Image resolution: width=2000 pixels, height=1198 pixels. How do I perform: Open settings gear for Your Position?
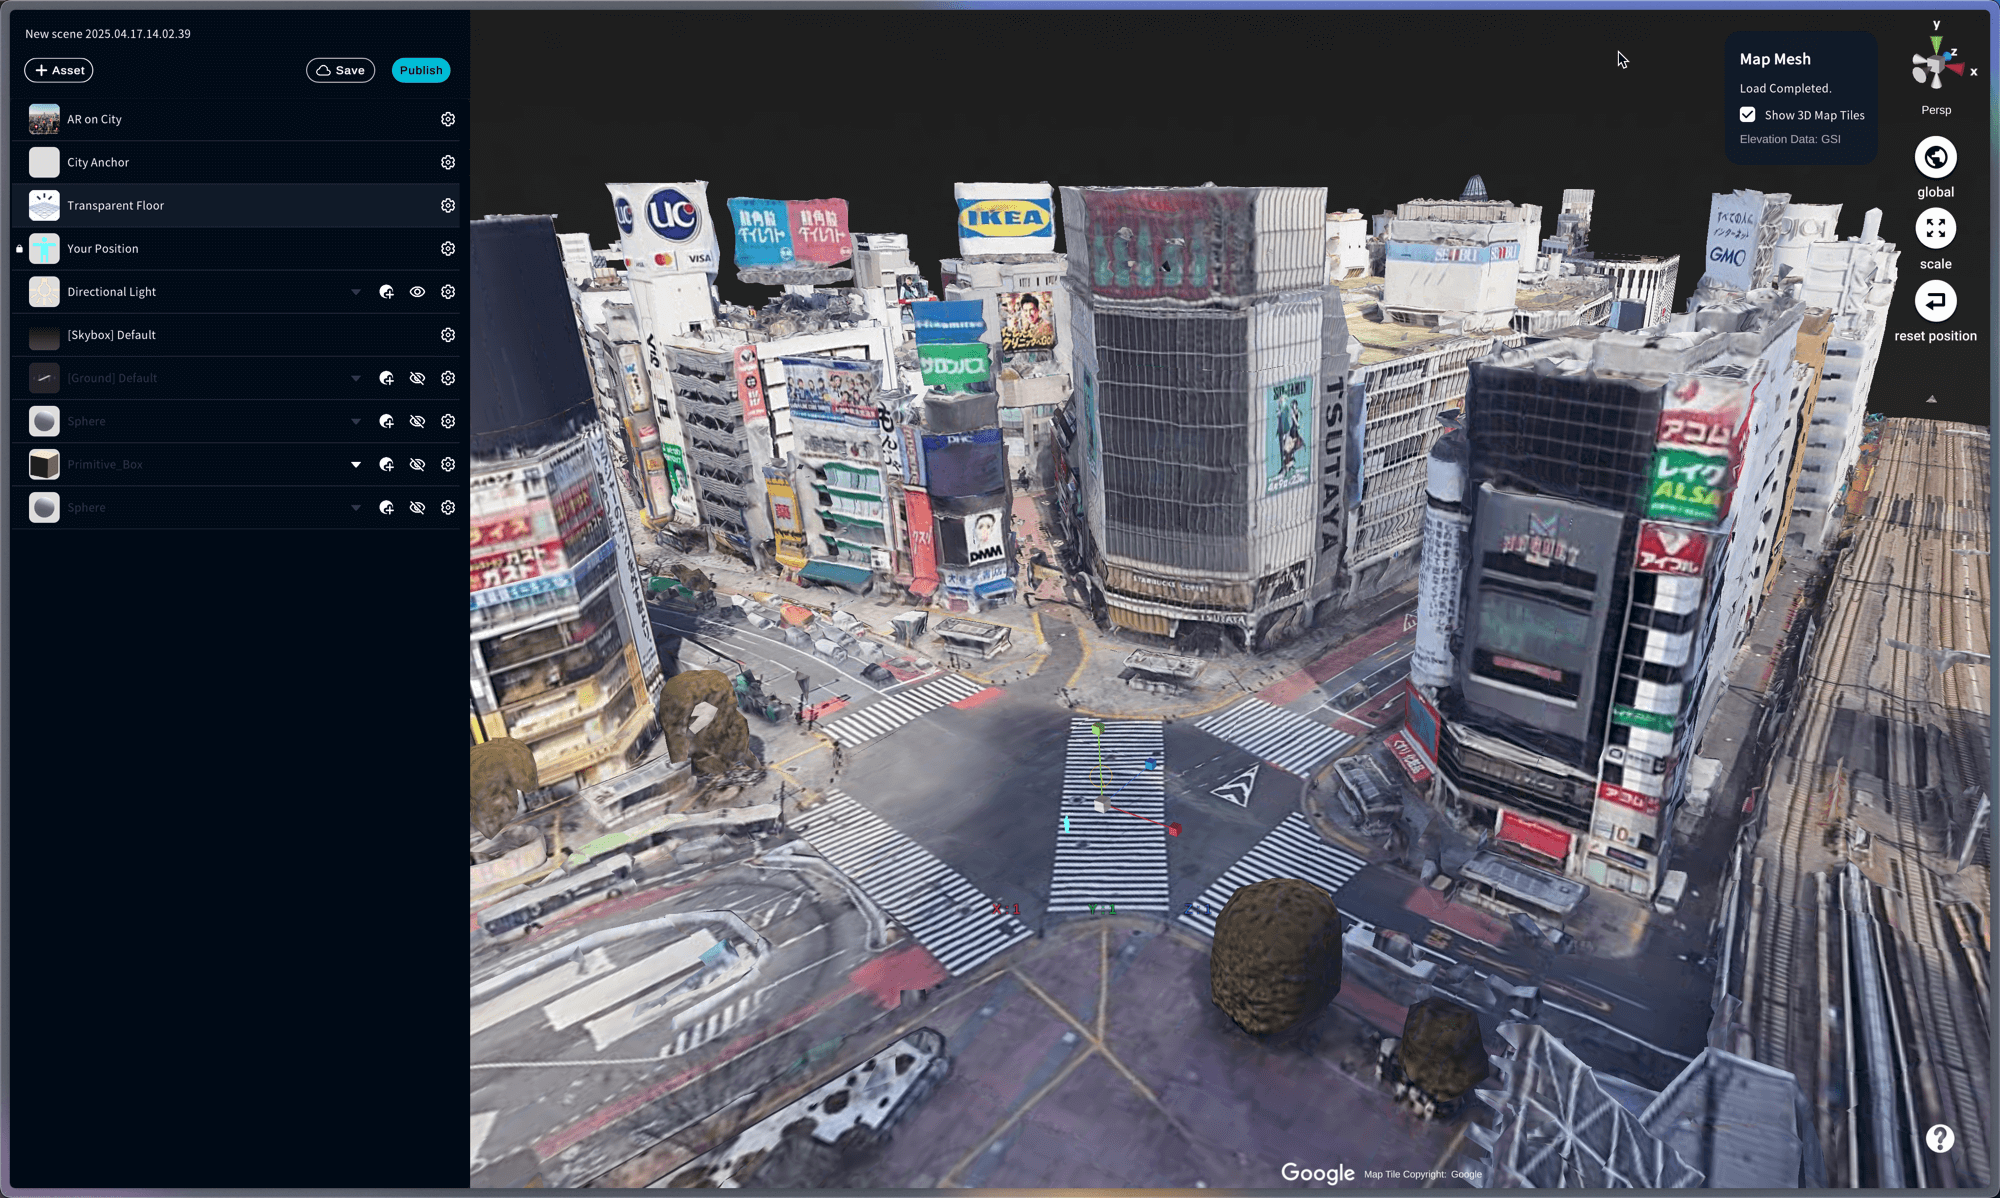448,248
